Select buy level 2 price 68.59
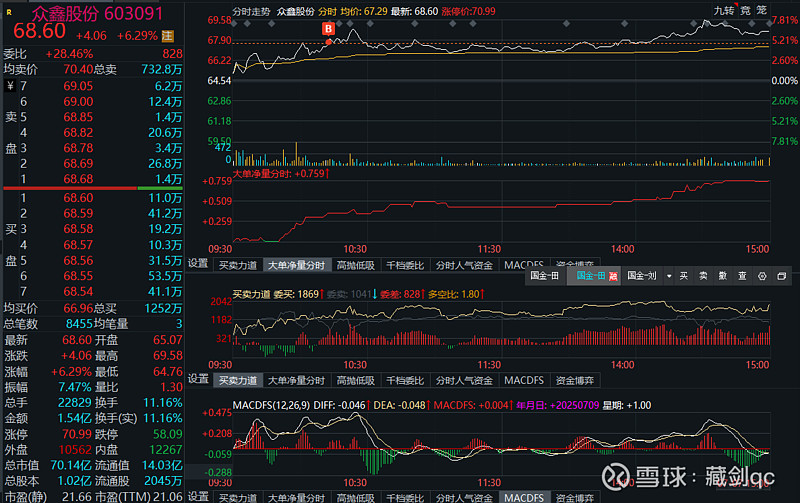This screenshot has height=503, width=800. 78,213
